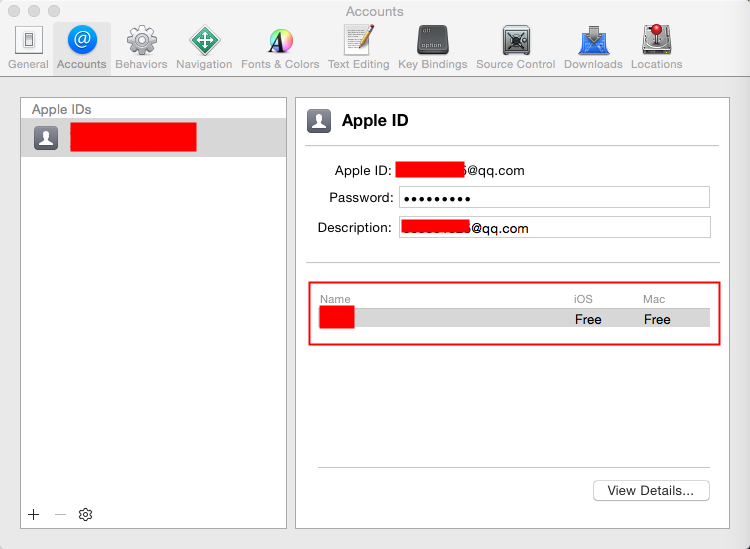Click View Details button

point(651,491)
